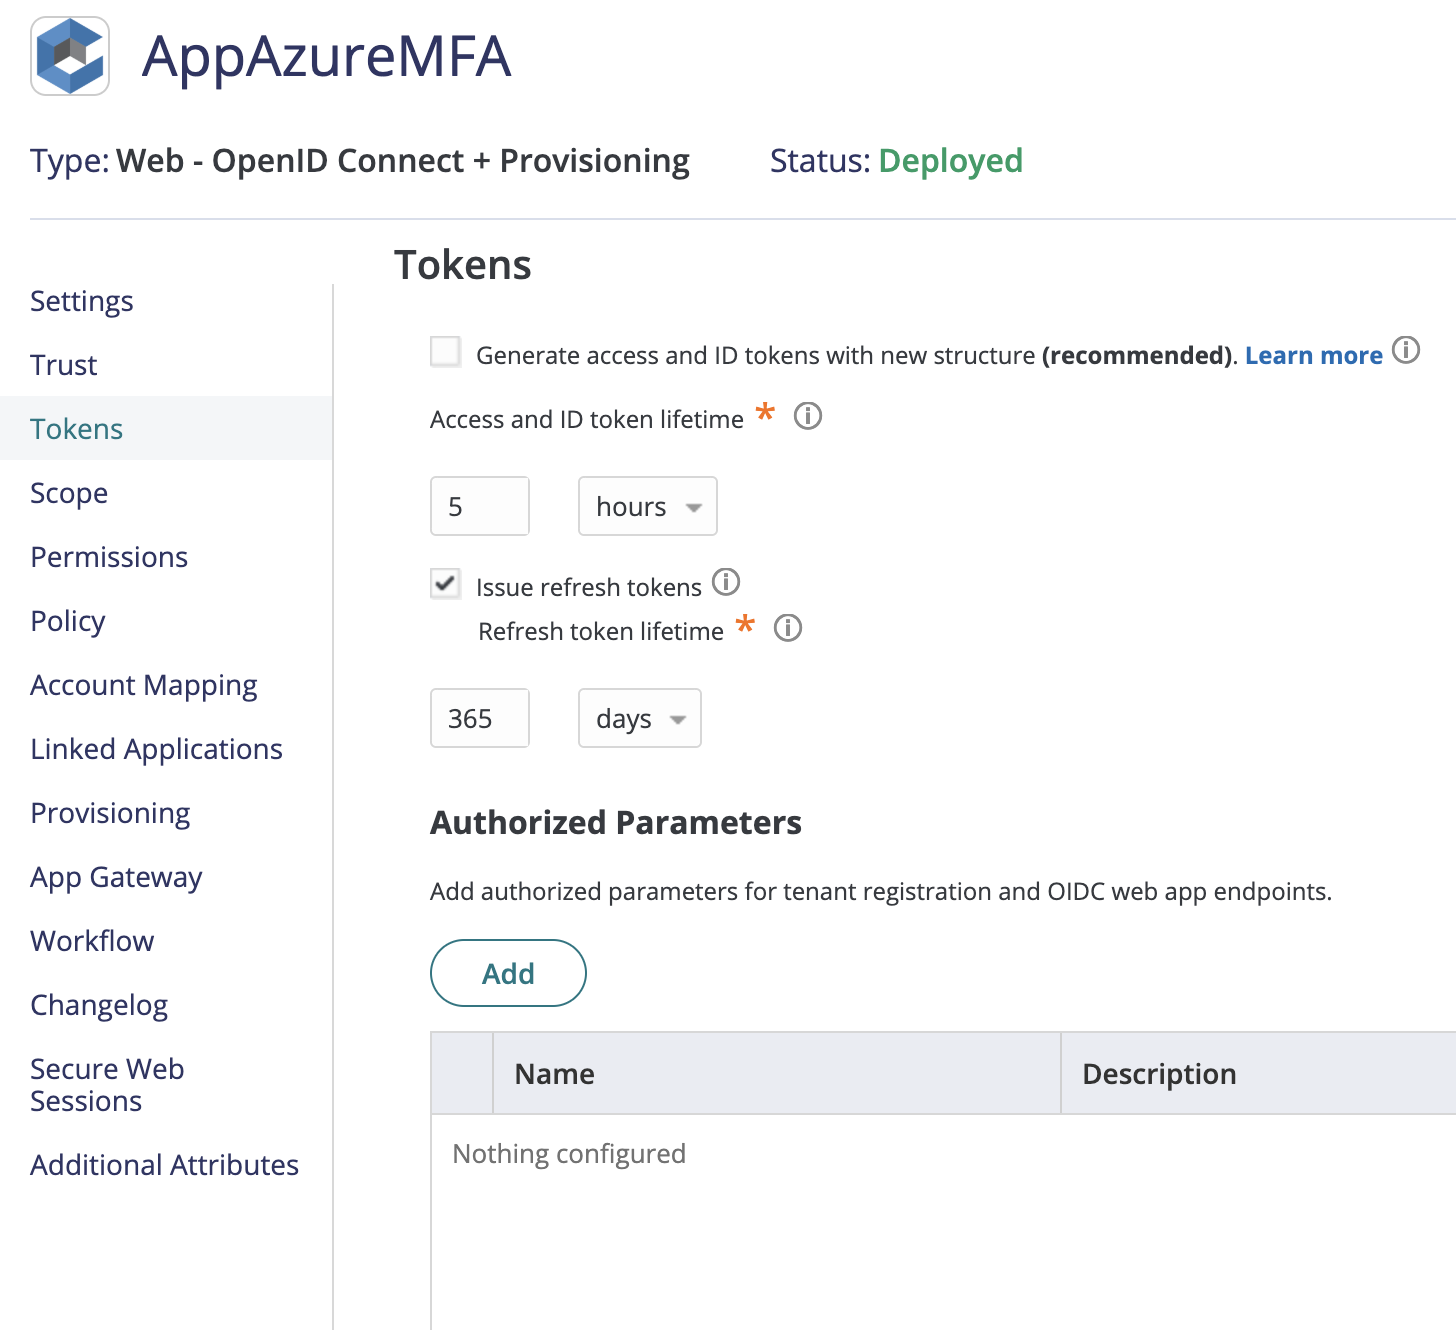Open the Changelog section
Image resolution: width=1456 pixels, height=1330 pixels.
99,1004
